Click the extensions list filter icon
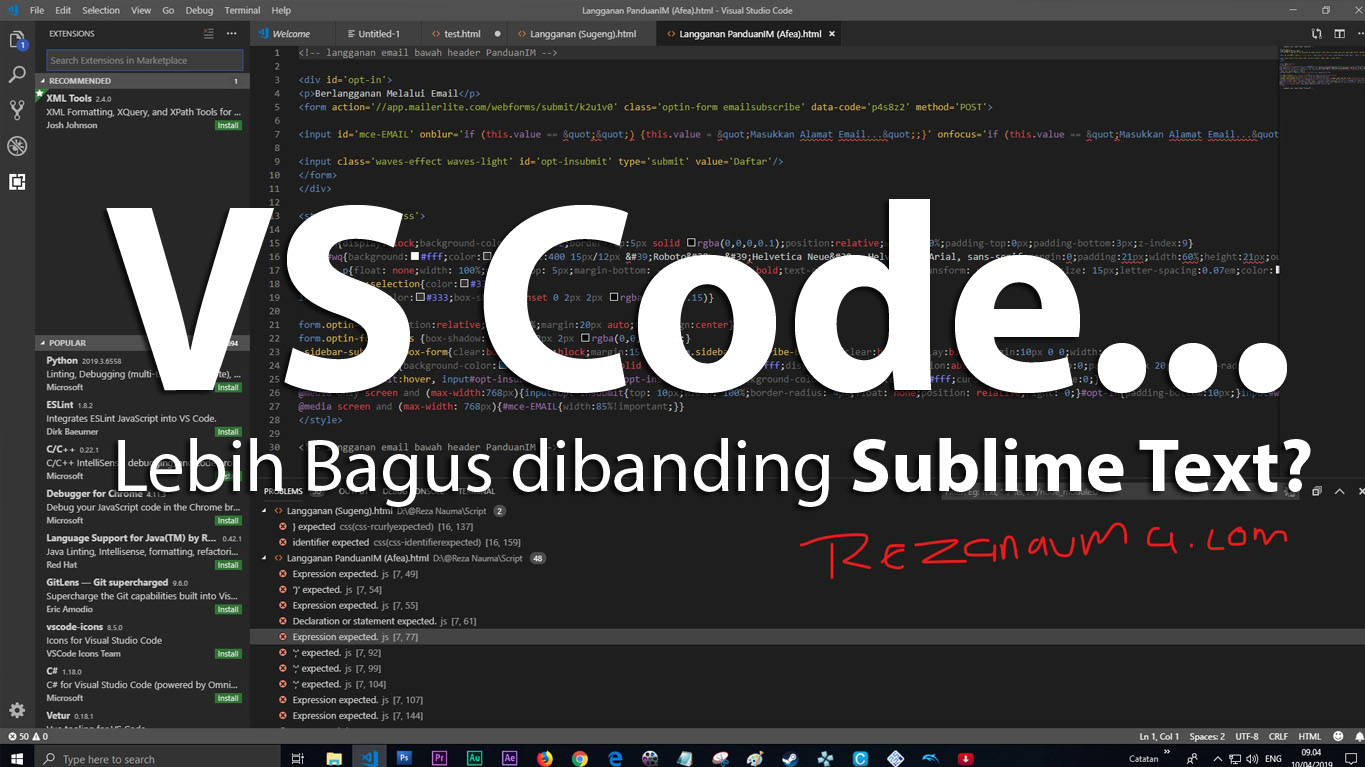This screenshot has height=767, width=1365. 208,33
